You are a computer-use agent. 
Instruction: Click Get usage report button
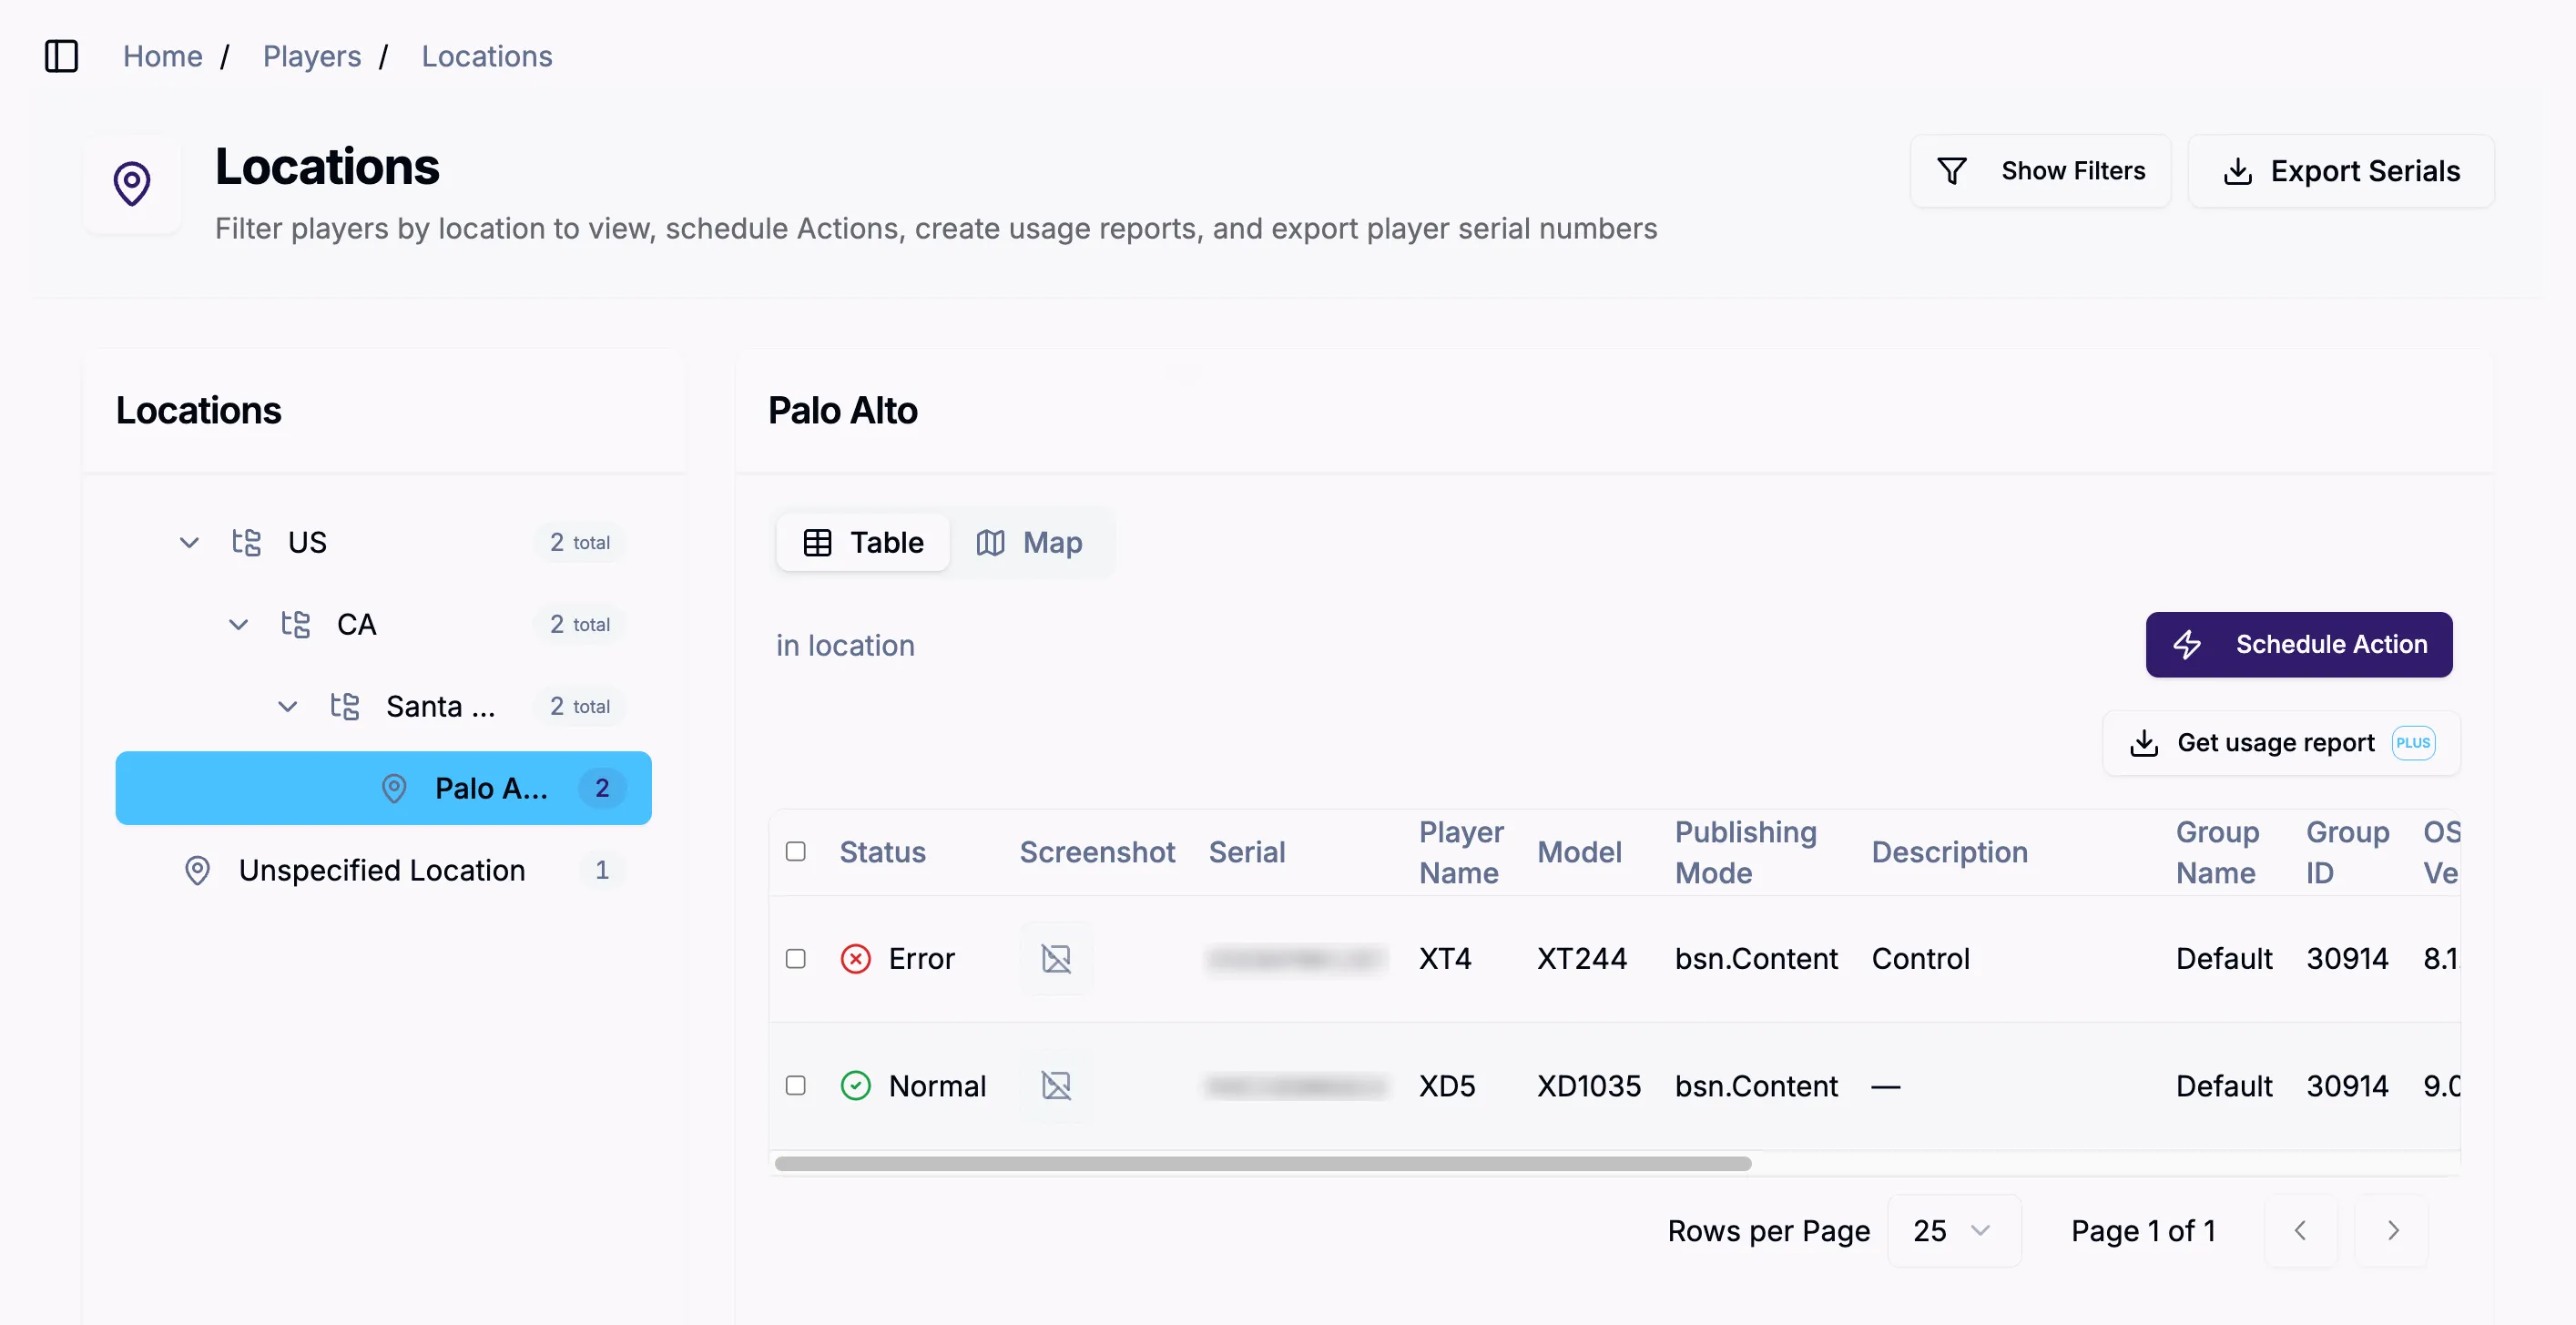pyautogui.click(x=2281, y=743)
